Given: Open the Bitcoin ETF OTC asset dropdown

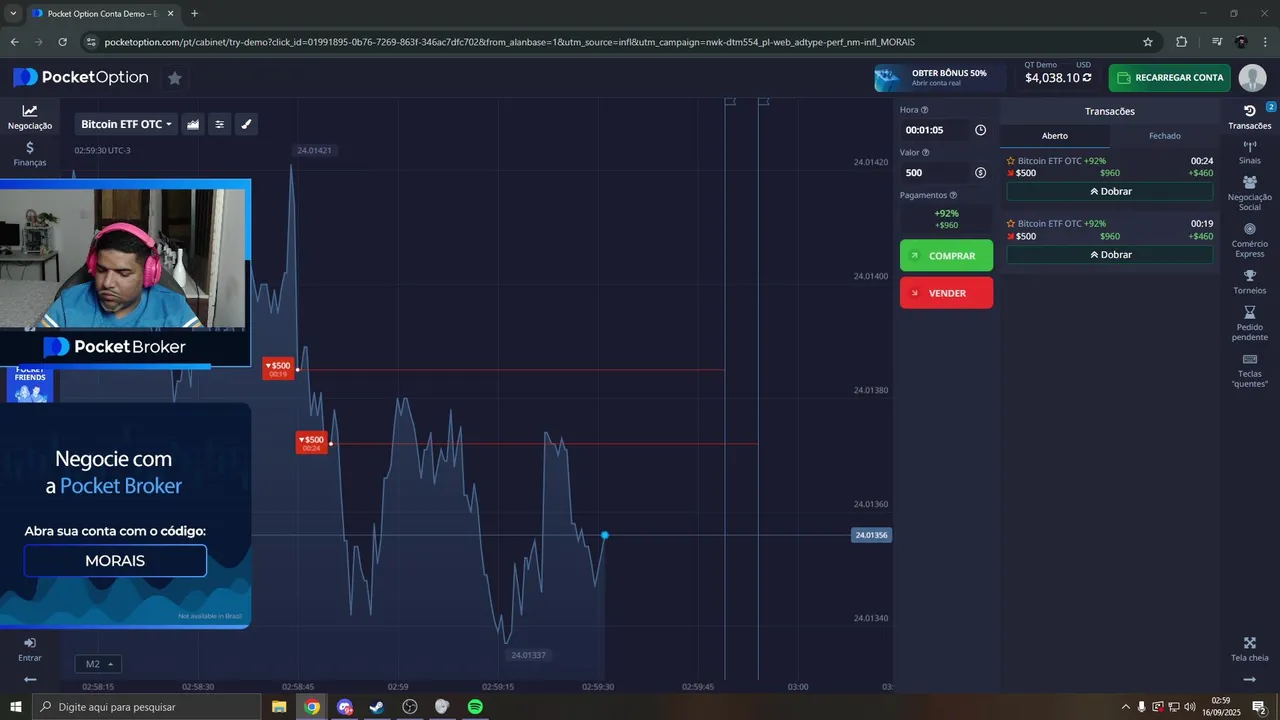Looking at the screenshot, I should (126, 124).
